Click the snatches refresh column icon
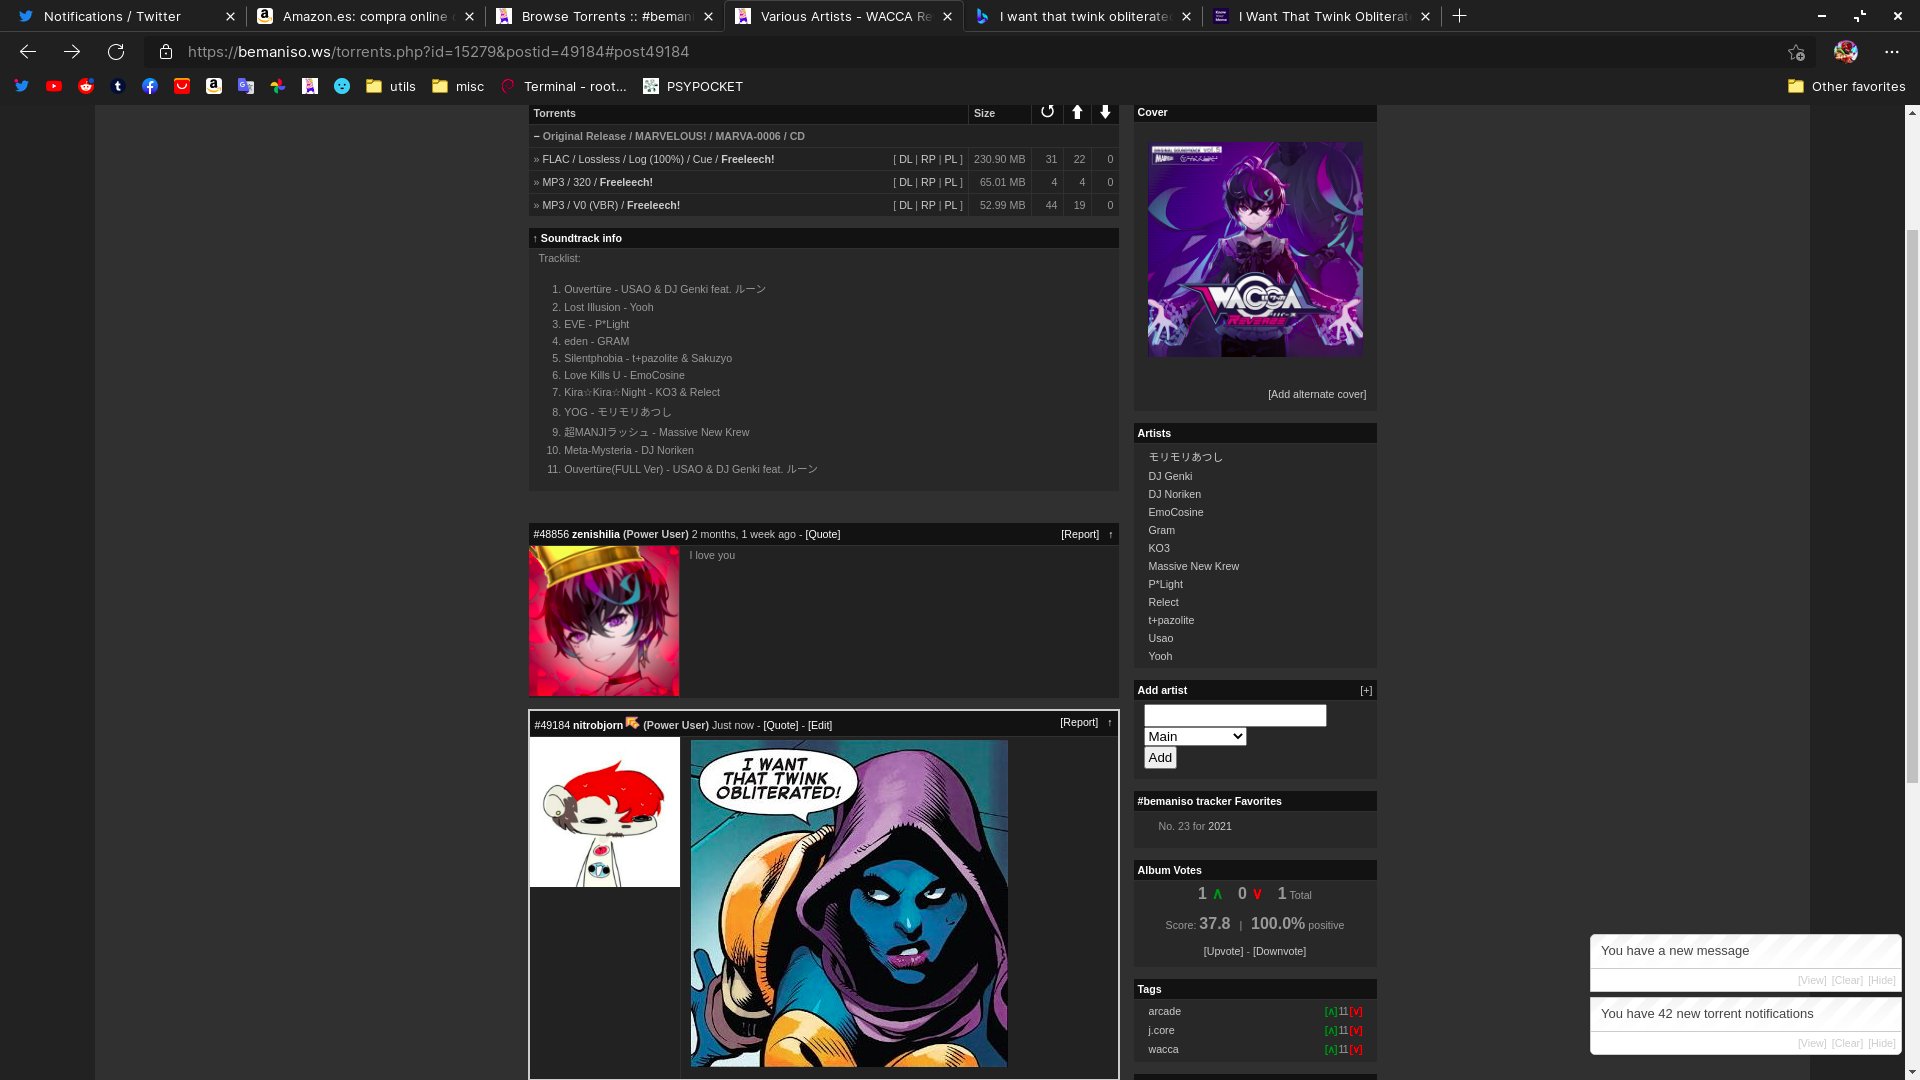The image size is (1920, 1080). click(x=1047, y=112)
